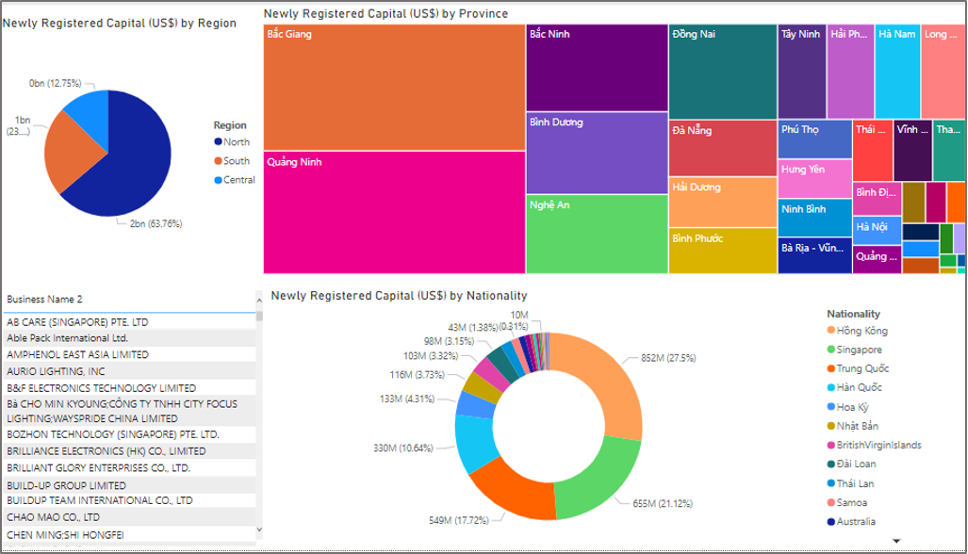Click the Hàn Quốc legend dot

pyautogui.click(x=831, y=388)
